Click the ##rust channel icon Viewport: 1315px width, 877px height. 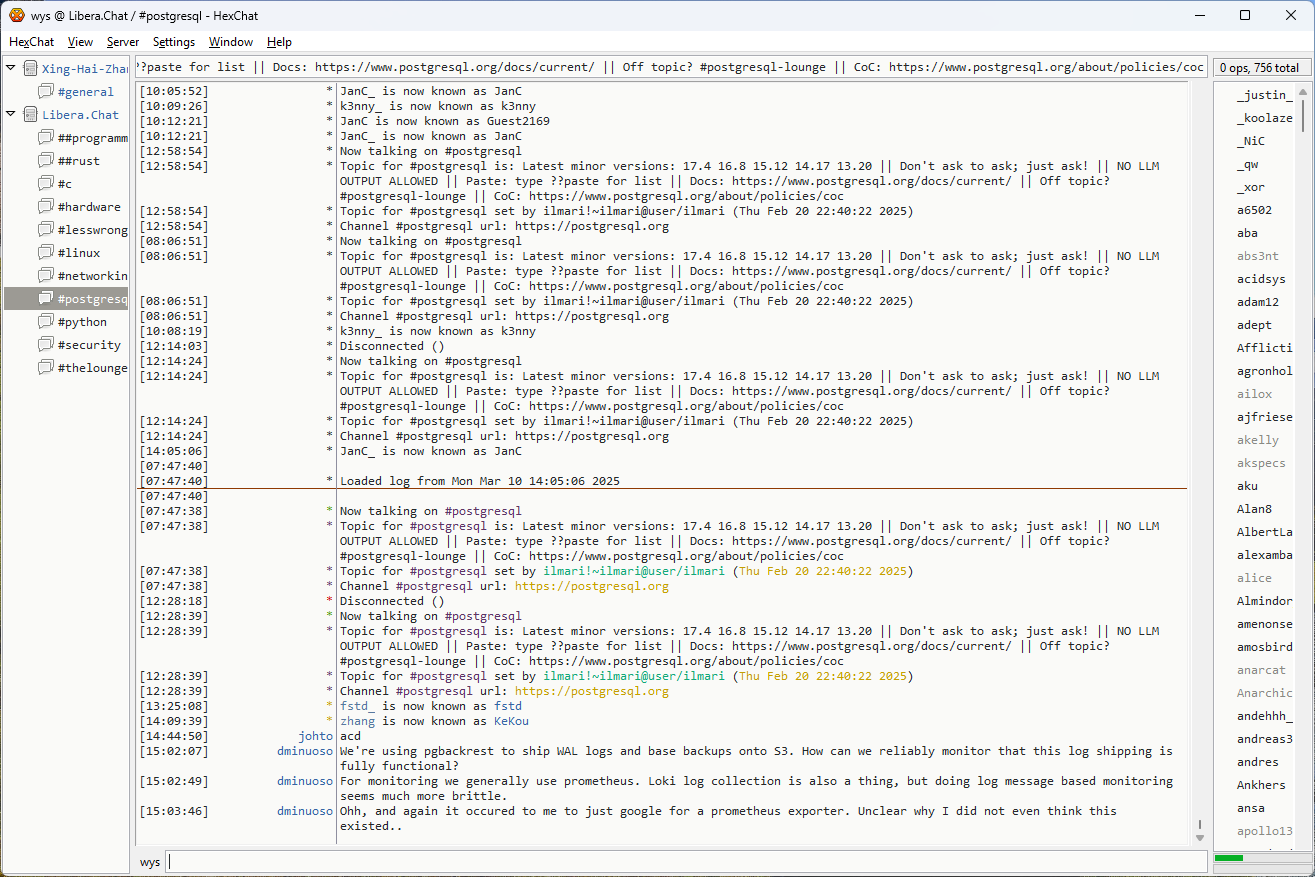click(46, 161)
